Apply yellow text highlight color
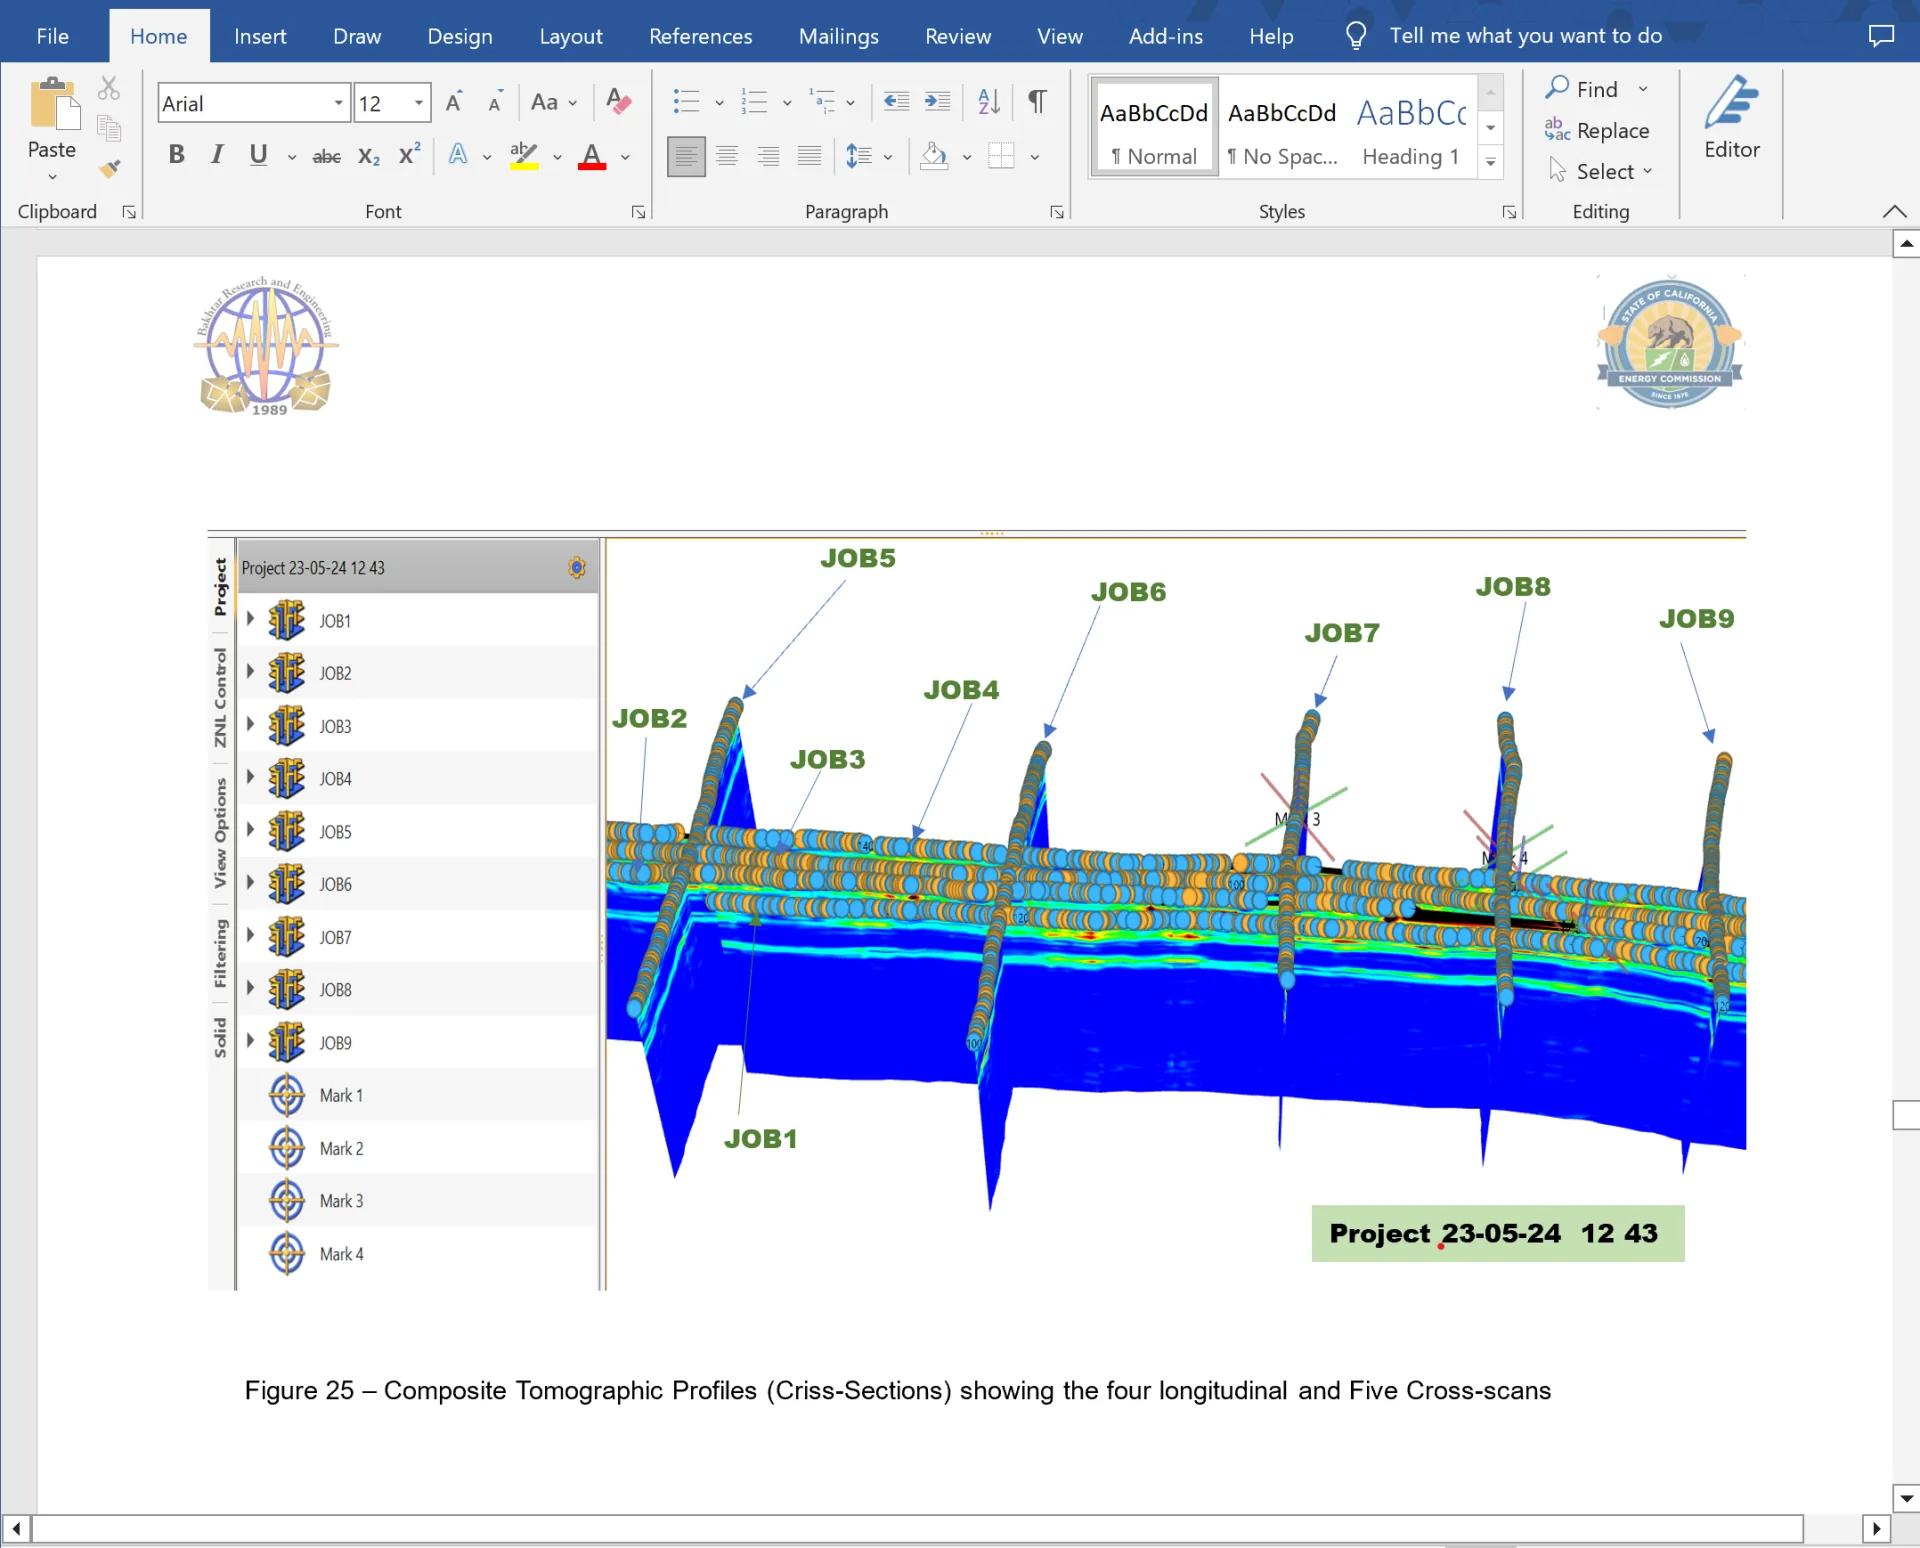The width and height of the screenshot is (1920, 1548). tap(524, 156)
